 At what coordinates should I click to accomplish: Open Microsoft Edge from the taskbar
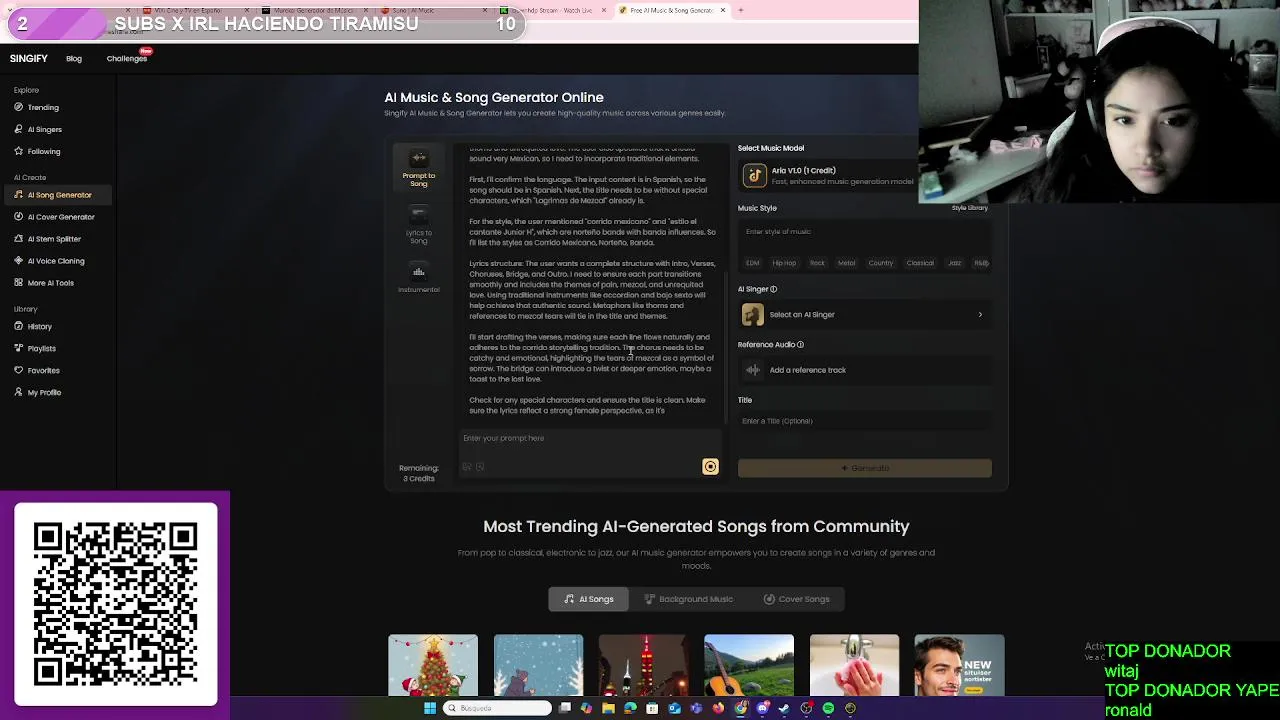tap(630, 708)
